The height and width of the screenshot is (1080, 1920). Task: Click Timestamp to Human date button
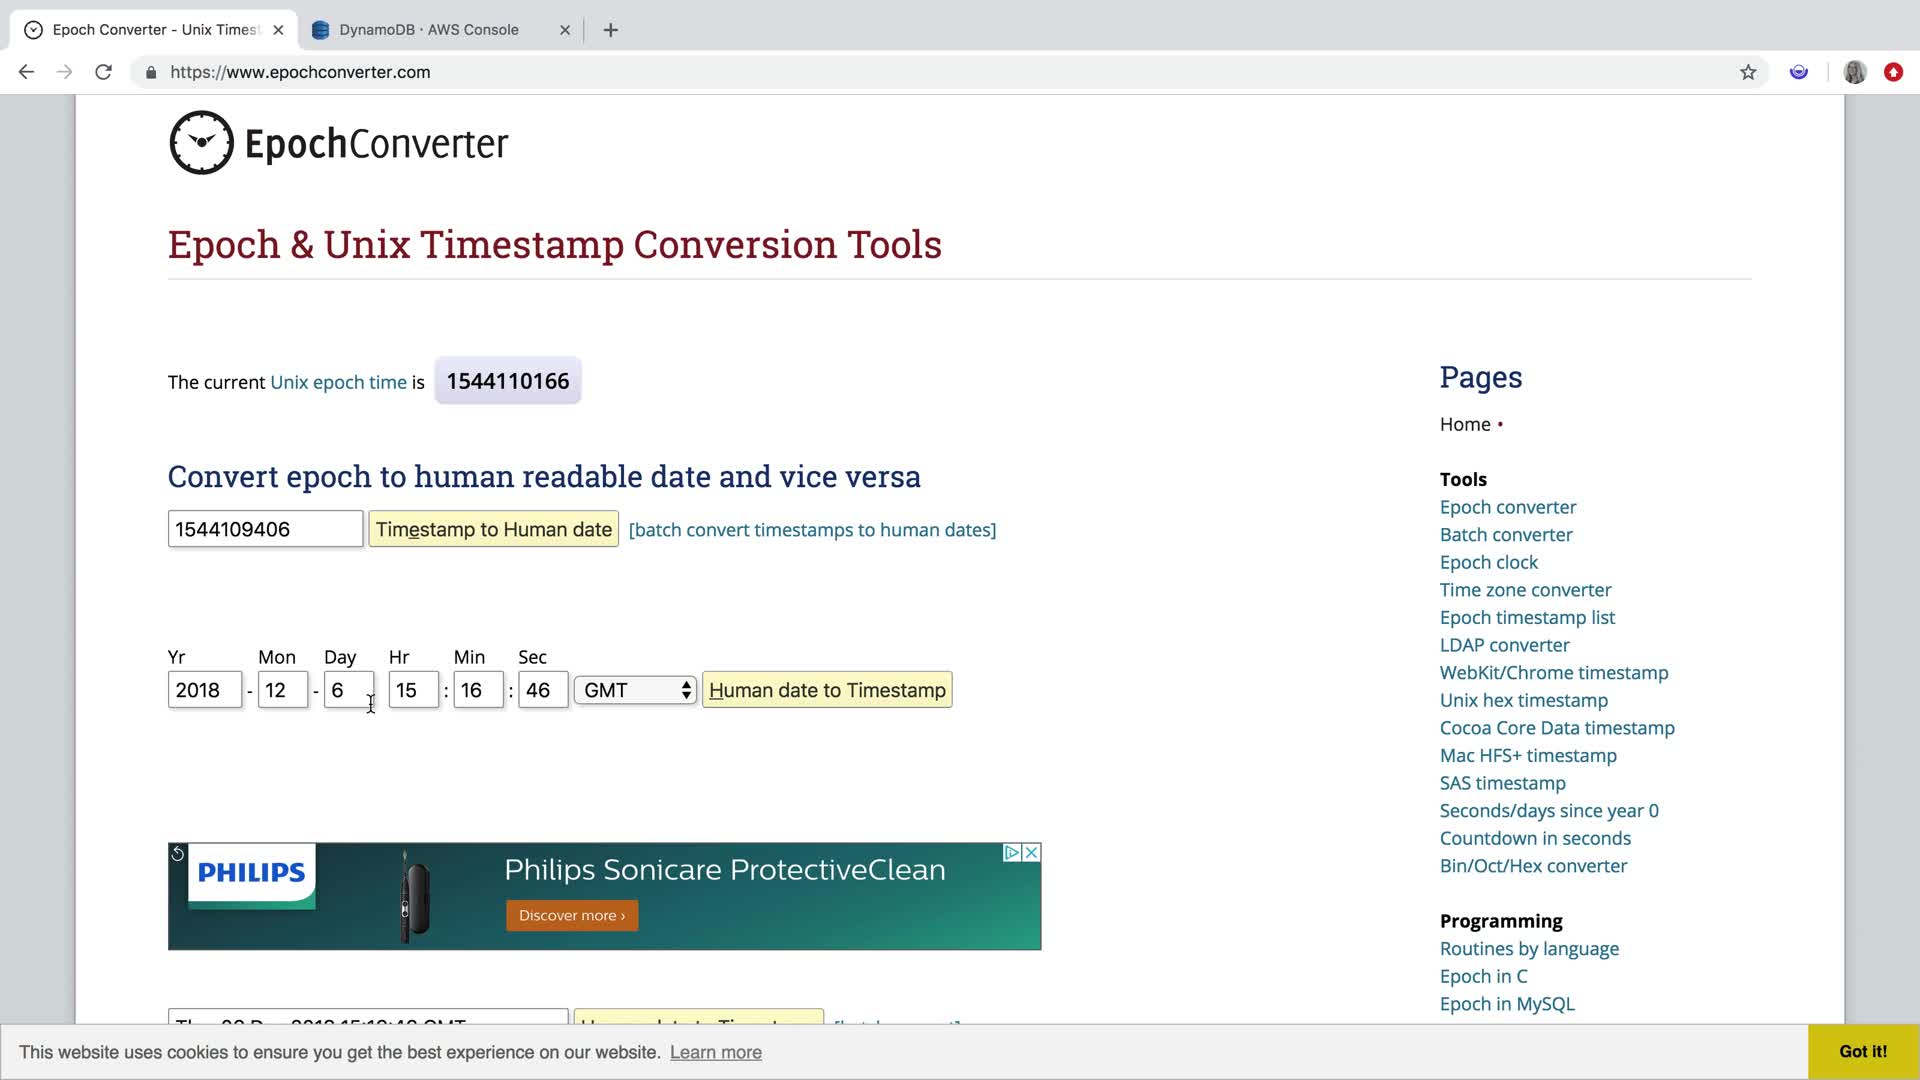click(x=494, y=529)
